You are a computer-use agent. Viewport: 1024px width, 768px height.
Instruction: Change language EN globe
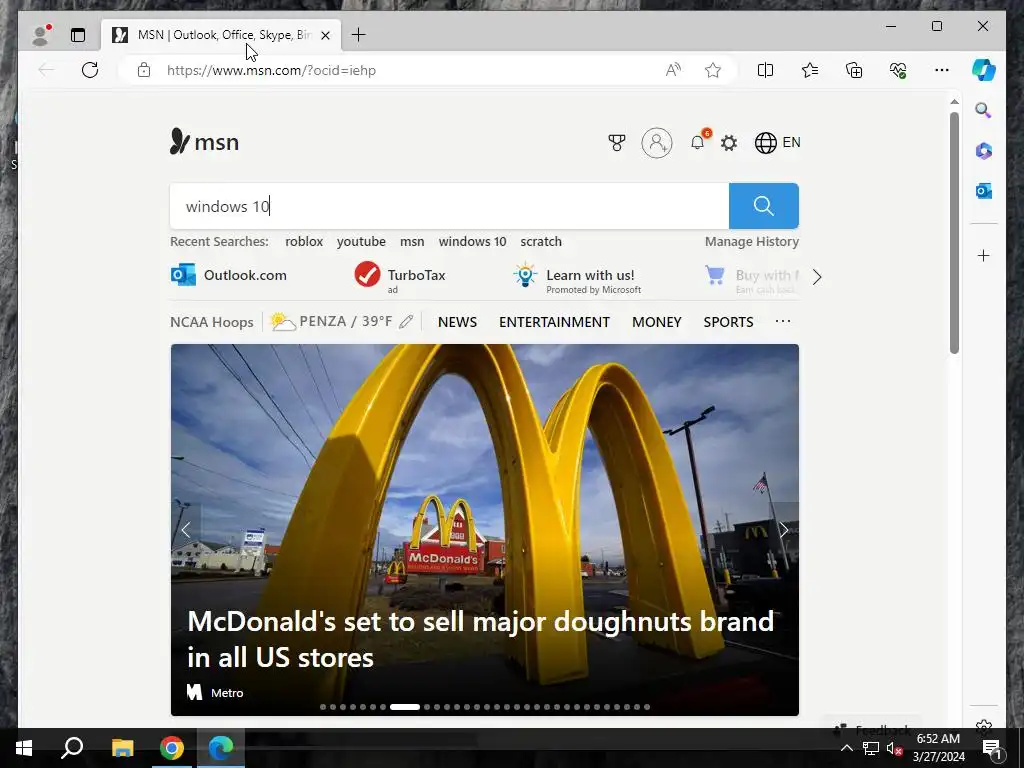tap(777, 142)
